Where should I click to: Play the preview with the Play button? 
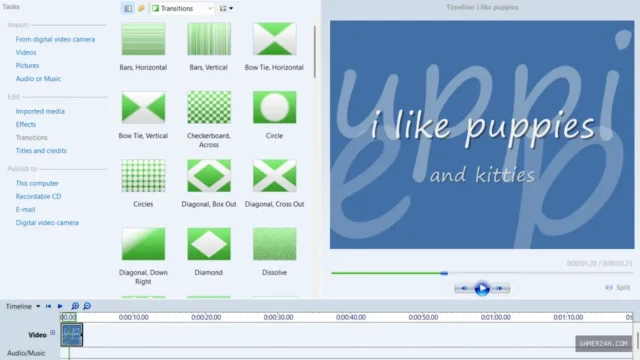(x=482, y=288)
